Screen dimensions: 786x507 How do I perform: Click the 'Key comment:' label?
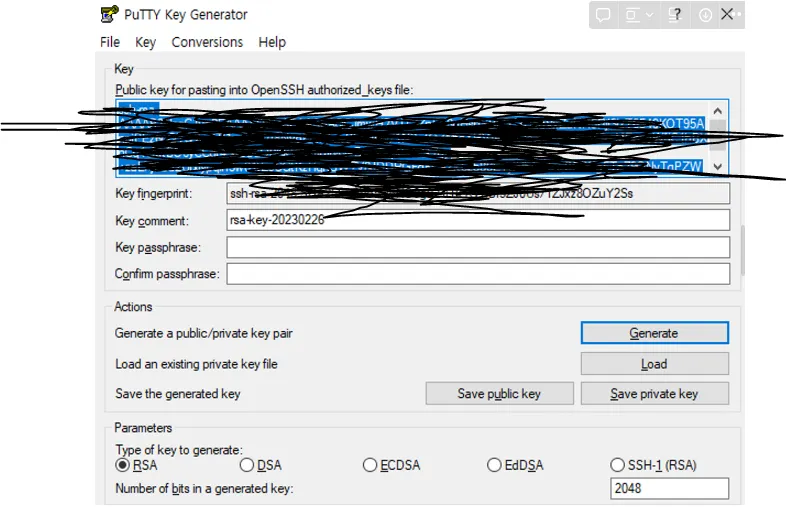click(152, 221)
